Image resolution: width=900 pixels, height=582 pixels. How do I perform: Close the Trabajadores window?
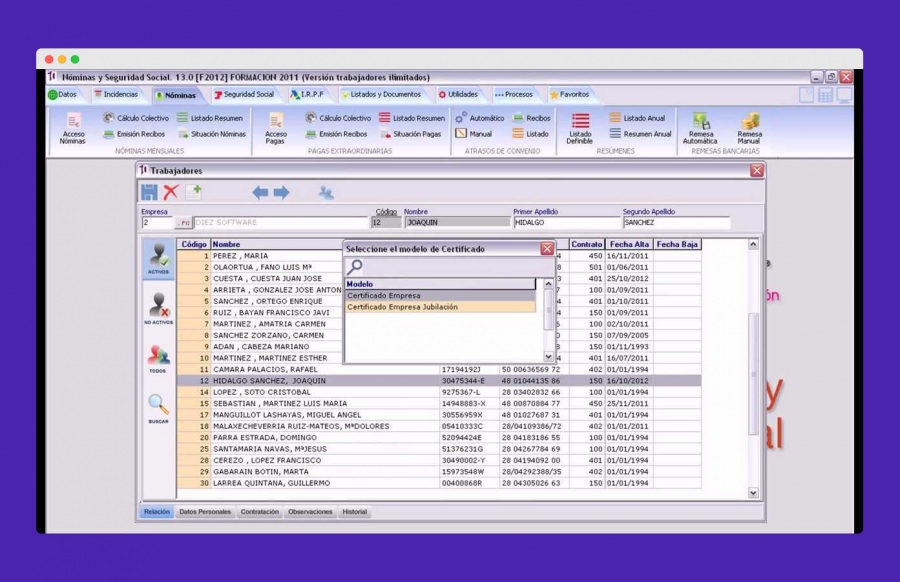[757, 170]
